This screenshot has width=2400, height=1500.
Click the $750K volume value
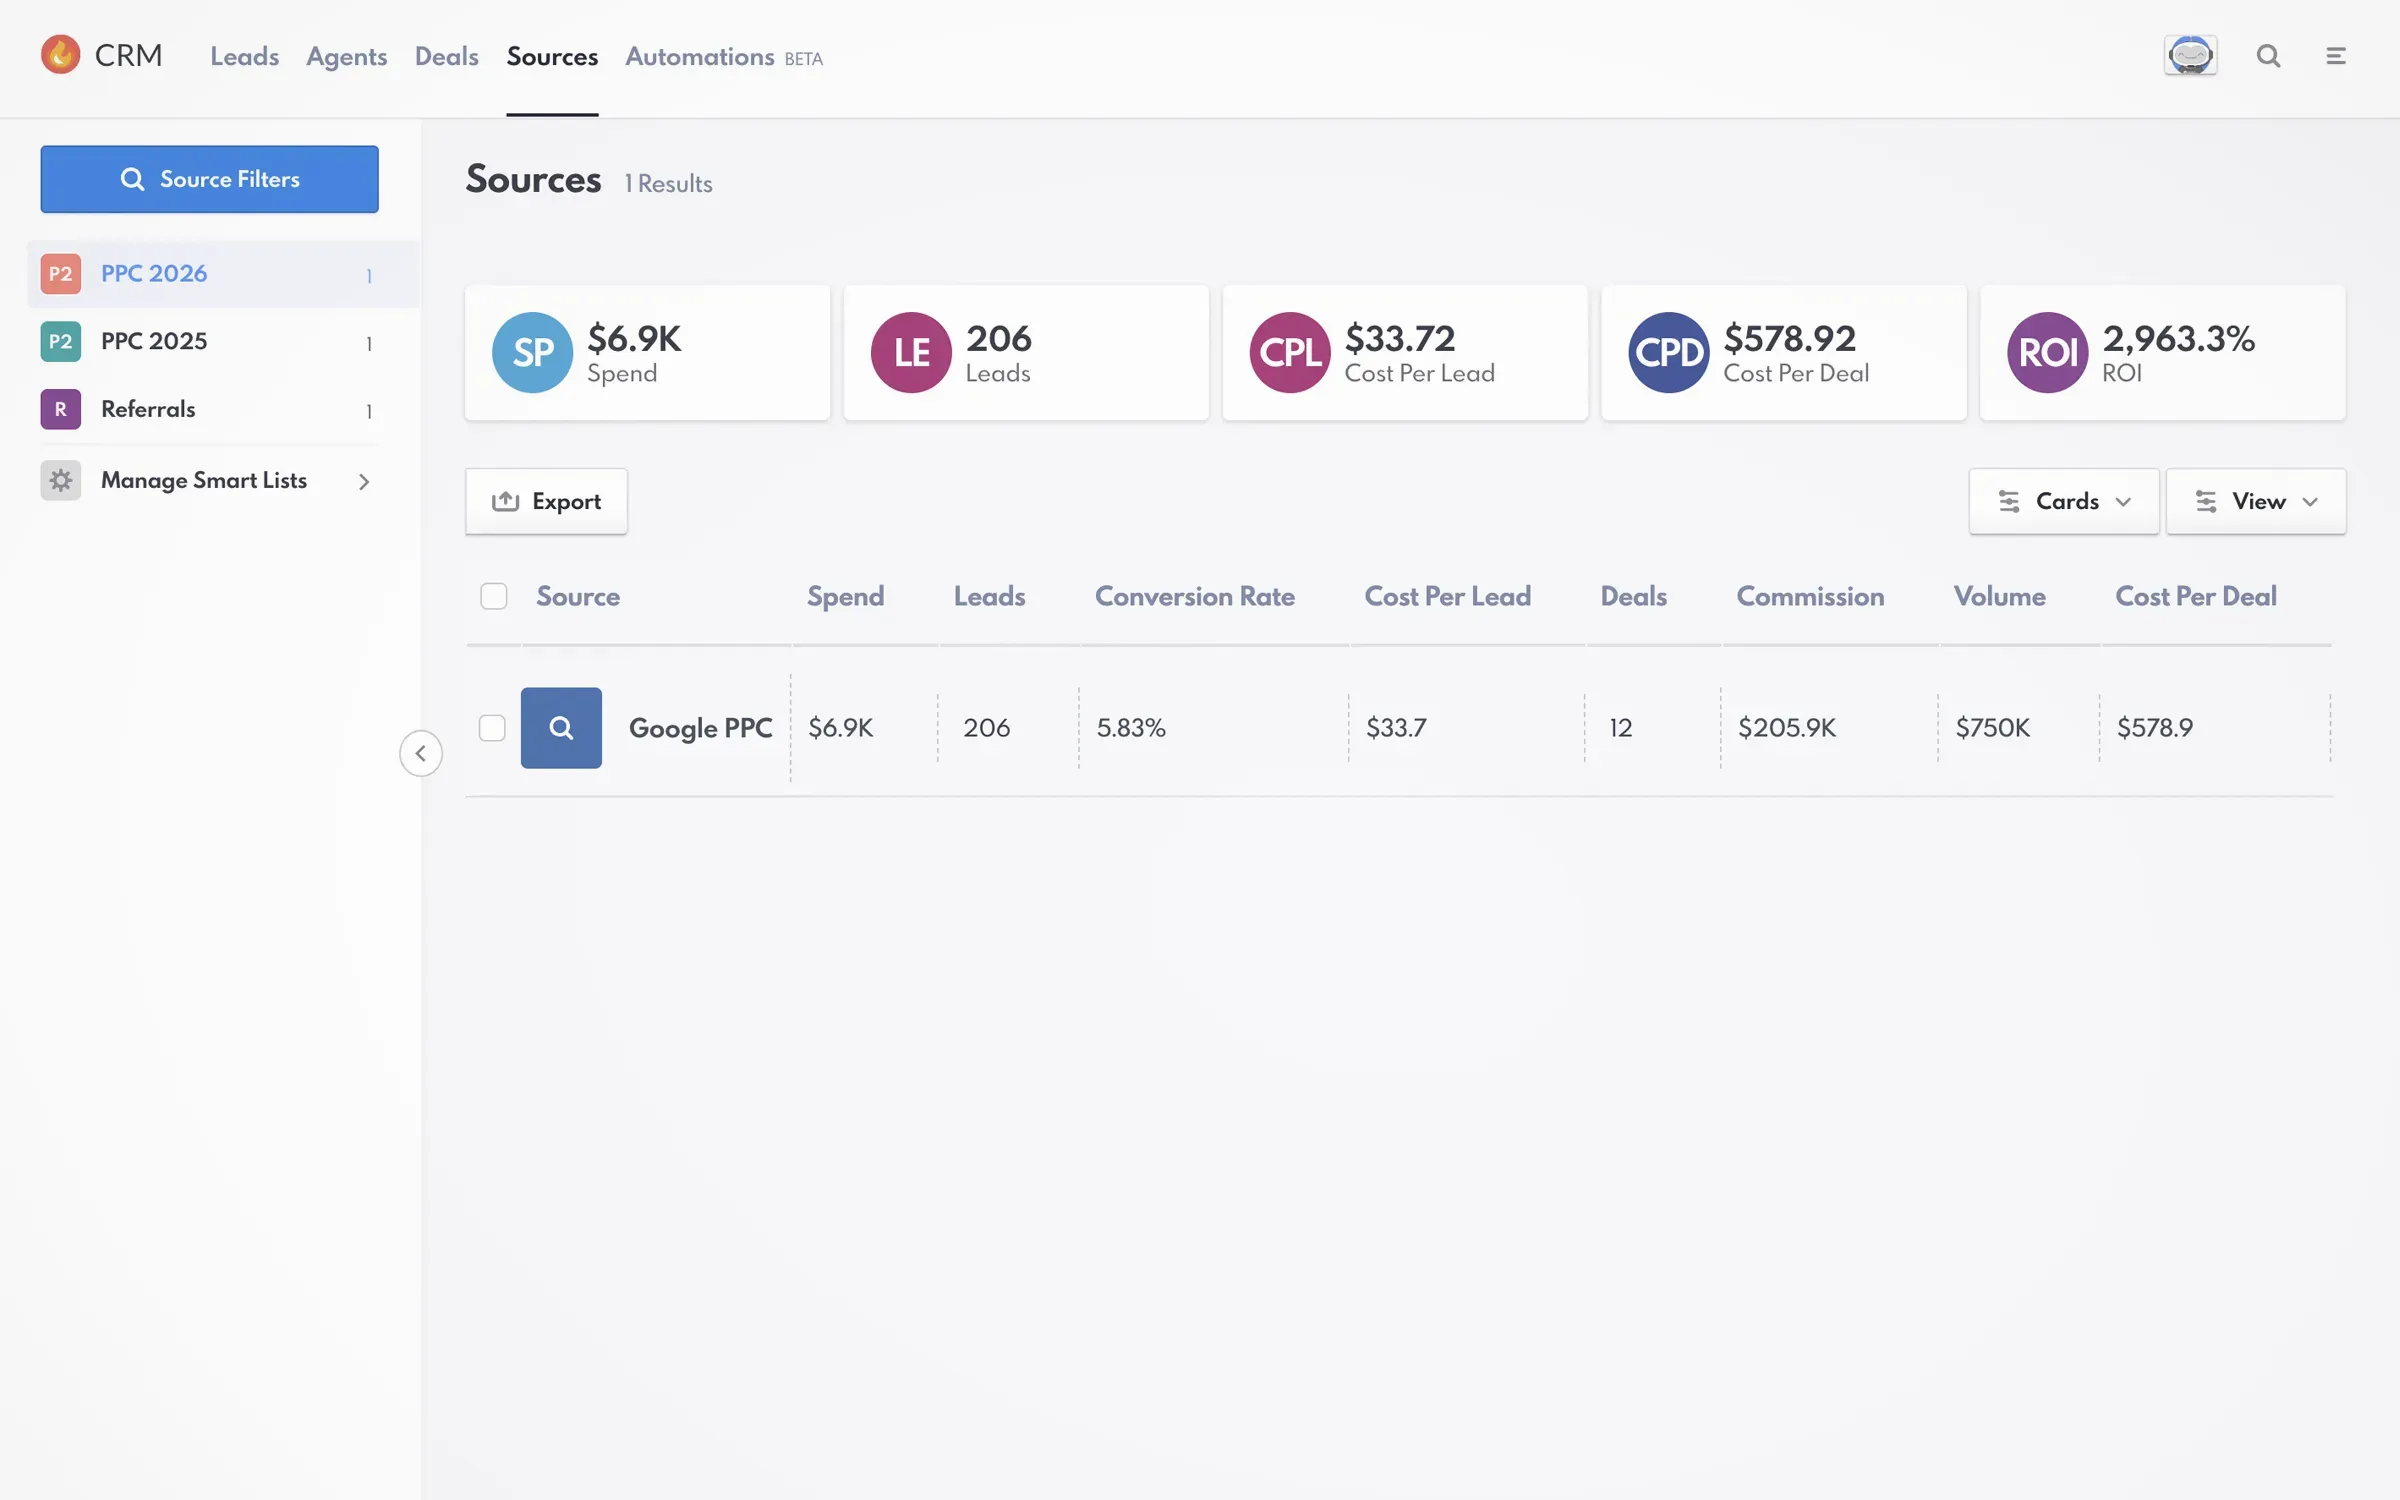1993,727
